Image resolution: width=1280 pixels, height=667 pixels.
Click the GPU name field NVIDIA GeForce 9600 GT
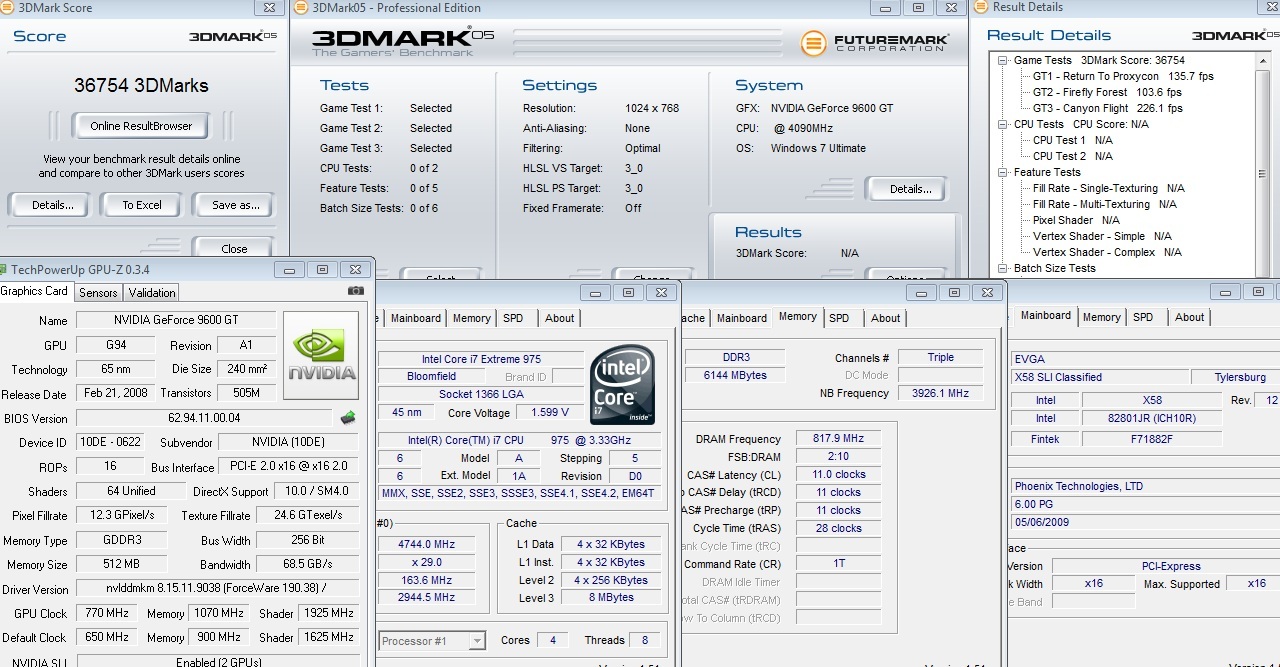(x=176, y=320)
